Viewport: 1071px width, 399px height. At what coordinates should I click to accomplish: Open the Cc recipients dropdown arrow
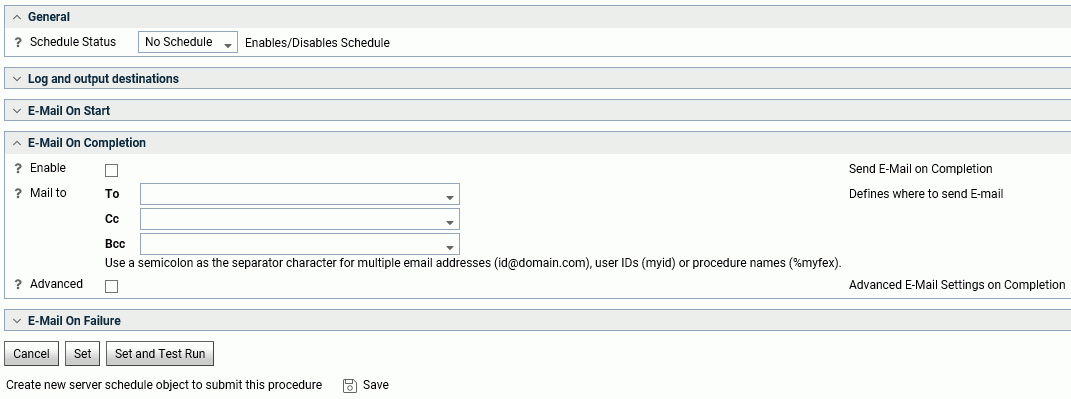449,223
